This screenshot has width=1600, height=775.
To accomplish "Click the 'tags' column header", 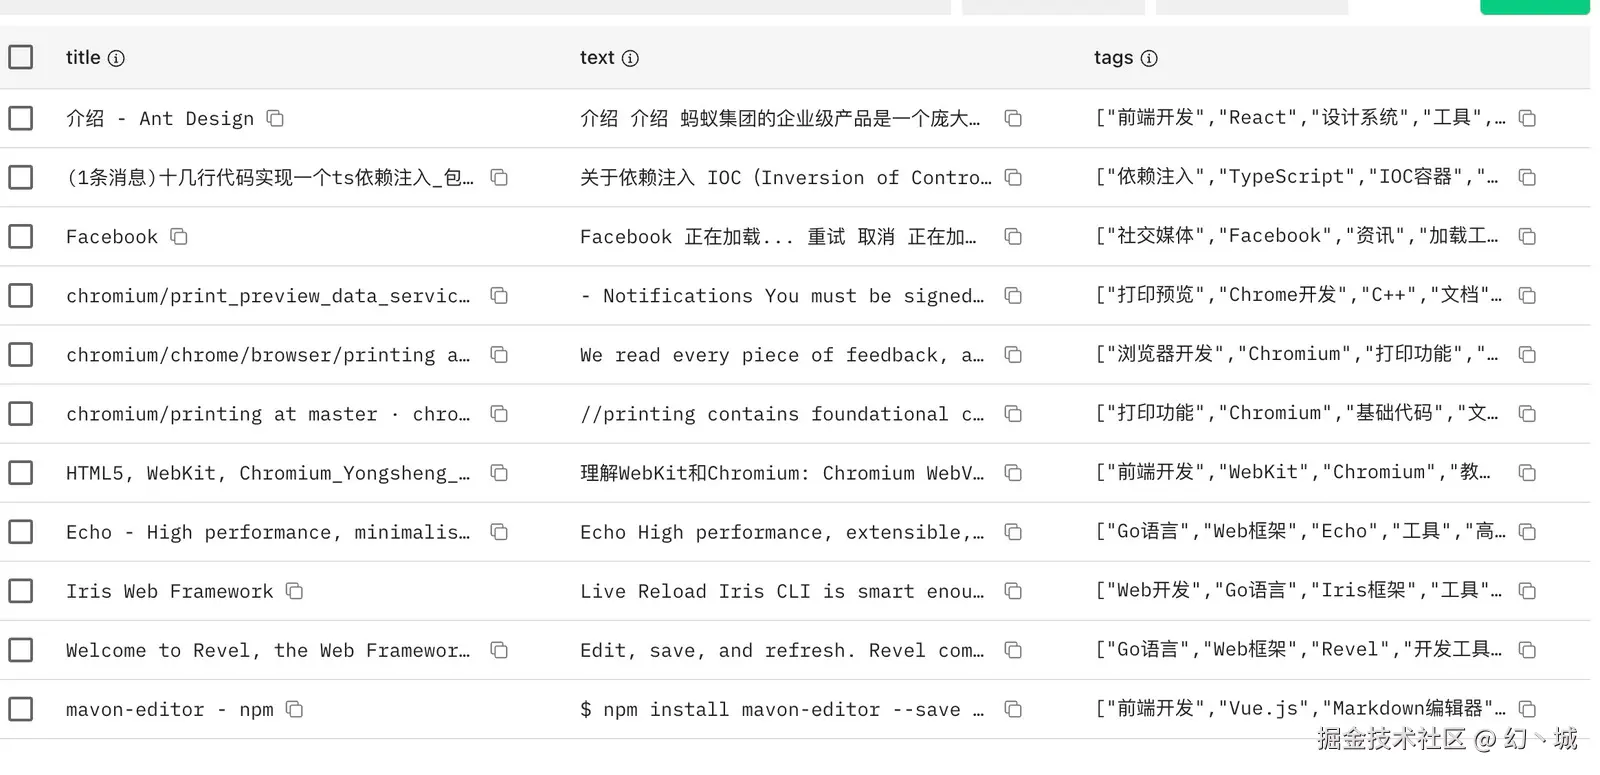I will tap(1114, 58).
